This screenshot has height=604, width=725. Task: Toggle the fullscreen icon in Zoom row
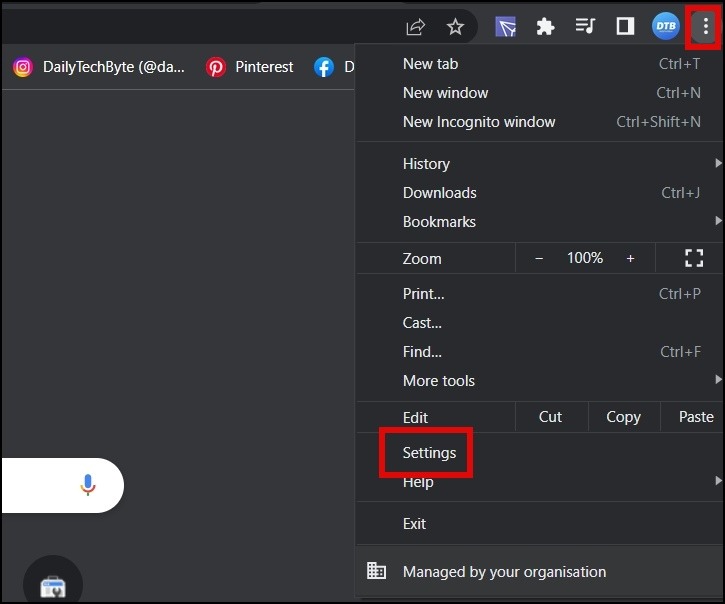click(694, 258)
